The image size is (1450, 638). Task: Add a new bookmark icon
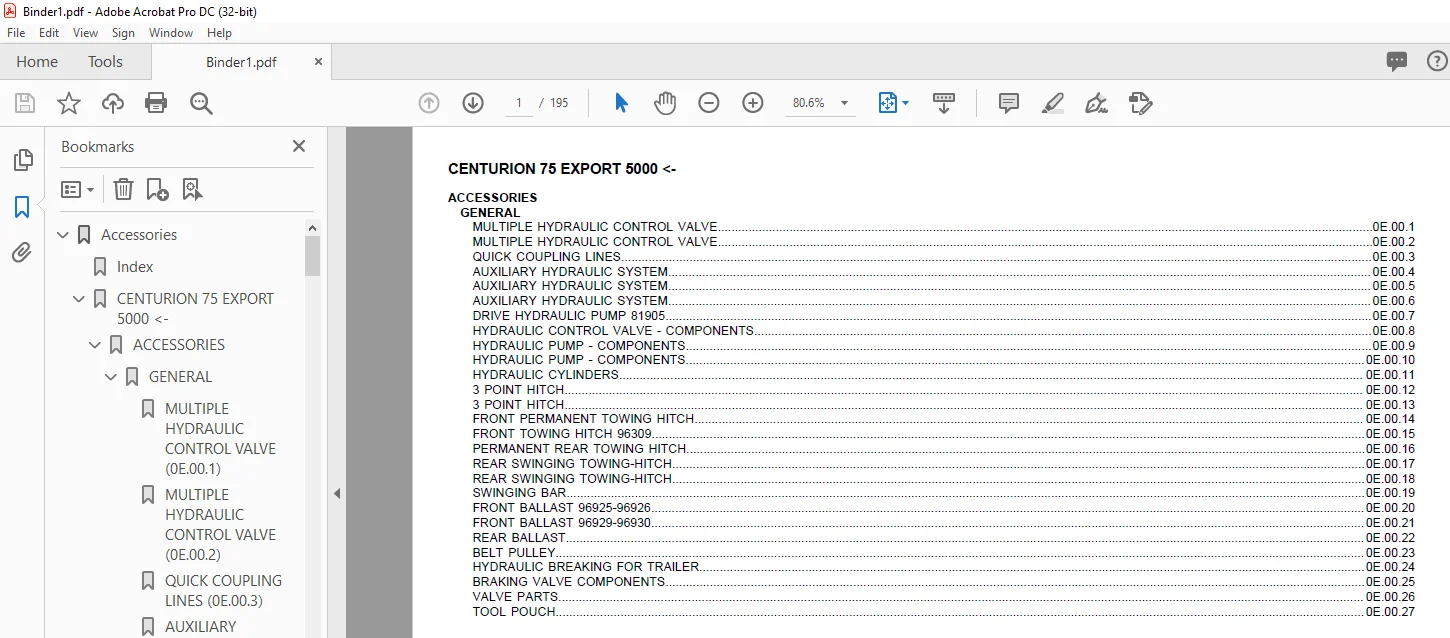click(157, 189)
